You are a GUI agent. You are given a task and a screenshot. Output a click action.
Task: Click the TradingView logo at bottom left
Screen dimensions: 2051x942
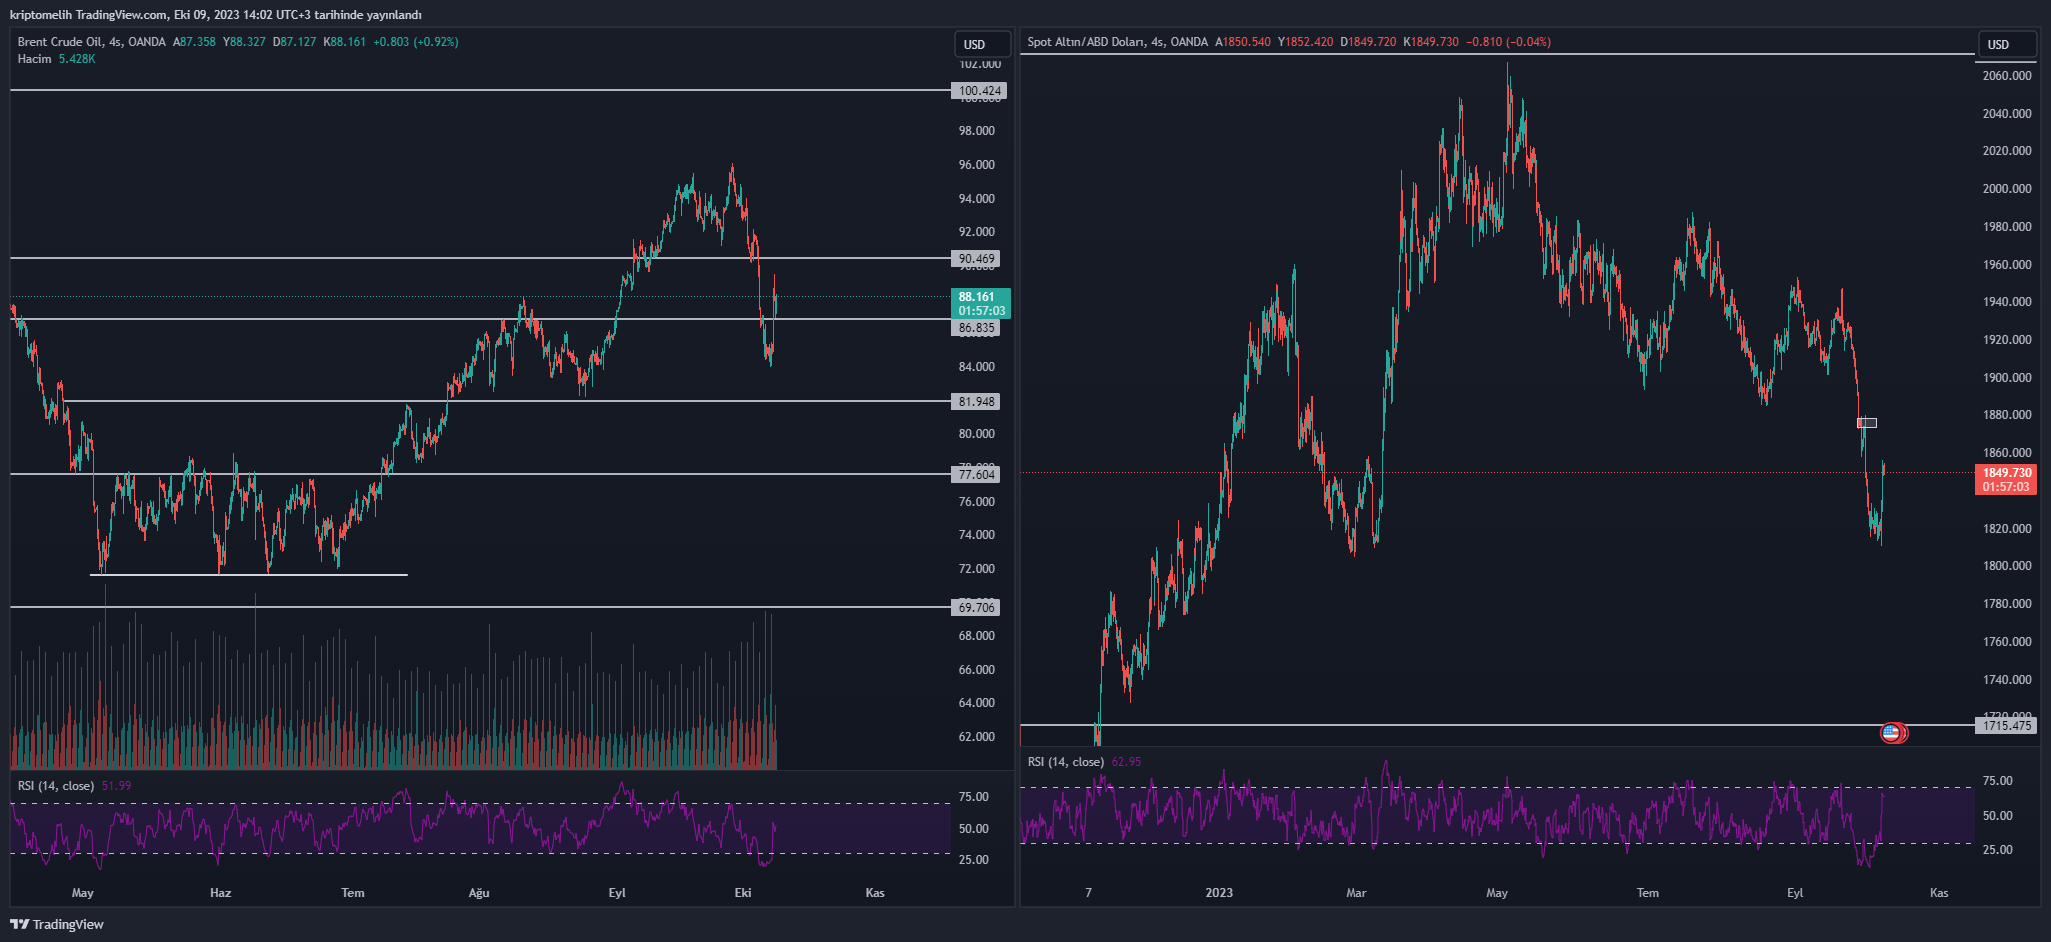tap(57, 924)
